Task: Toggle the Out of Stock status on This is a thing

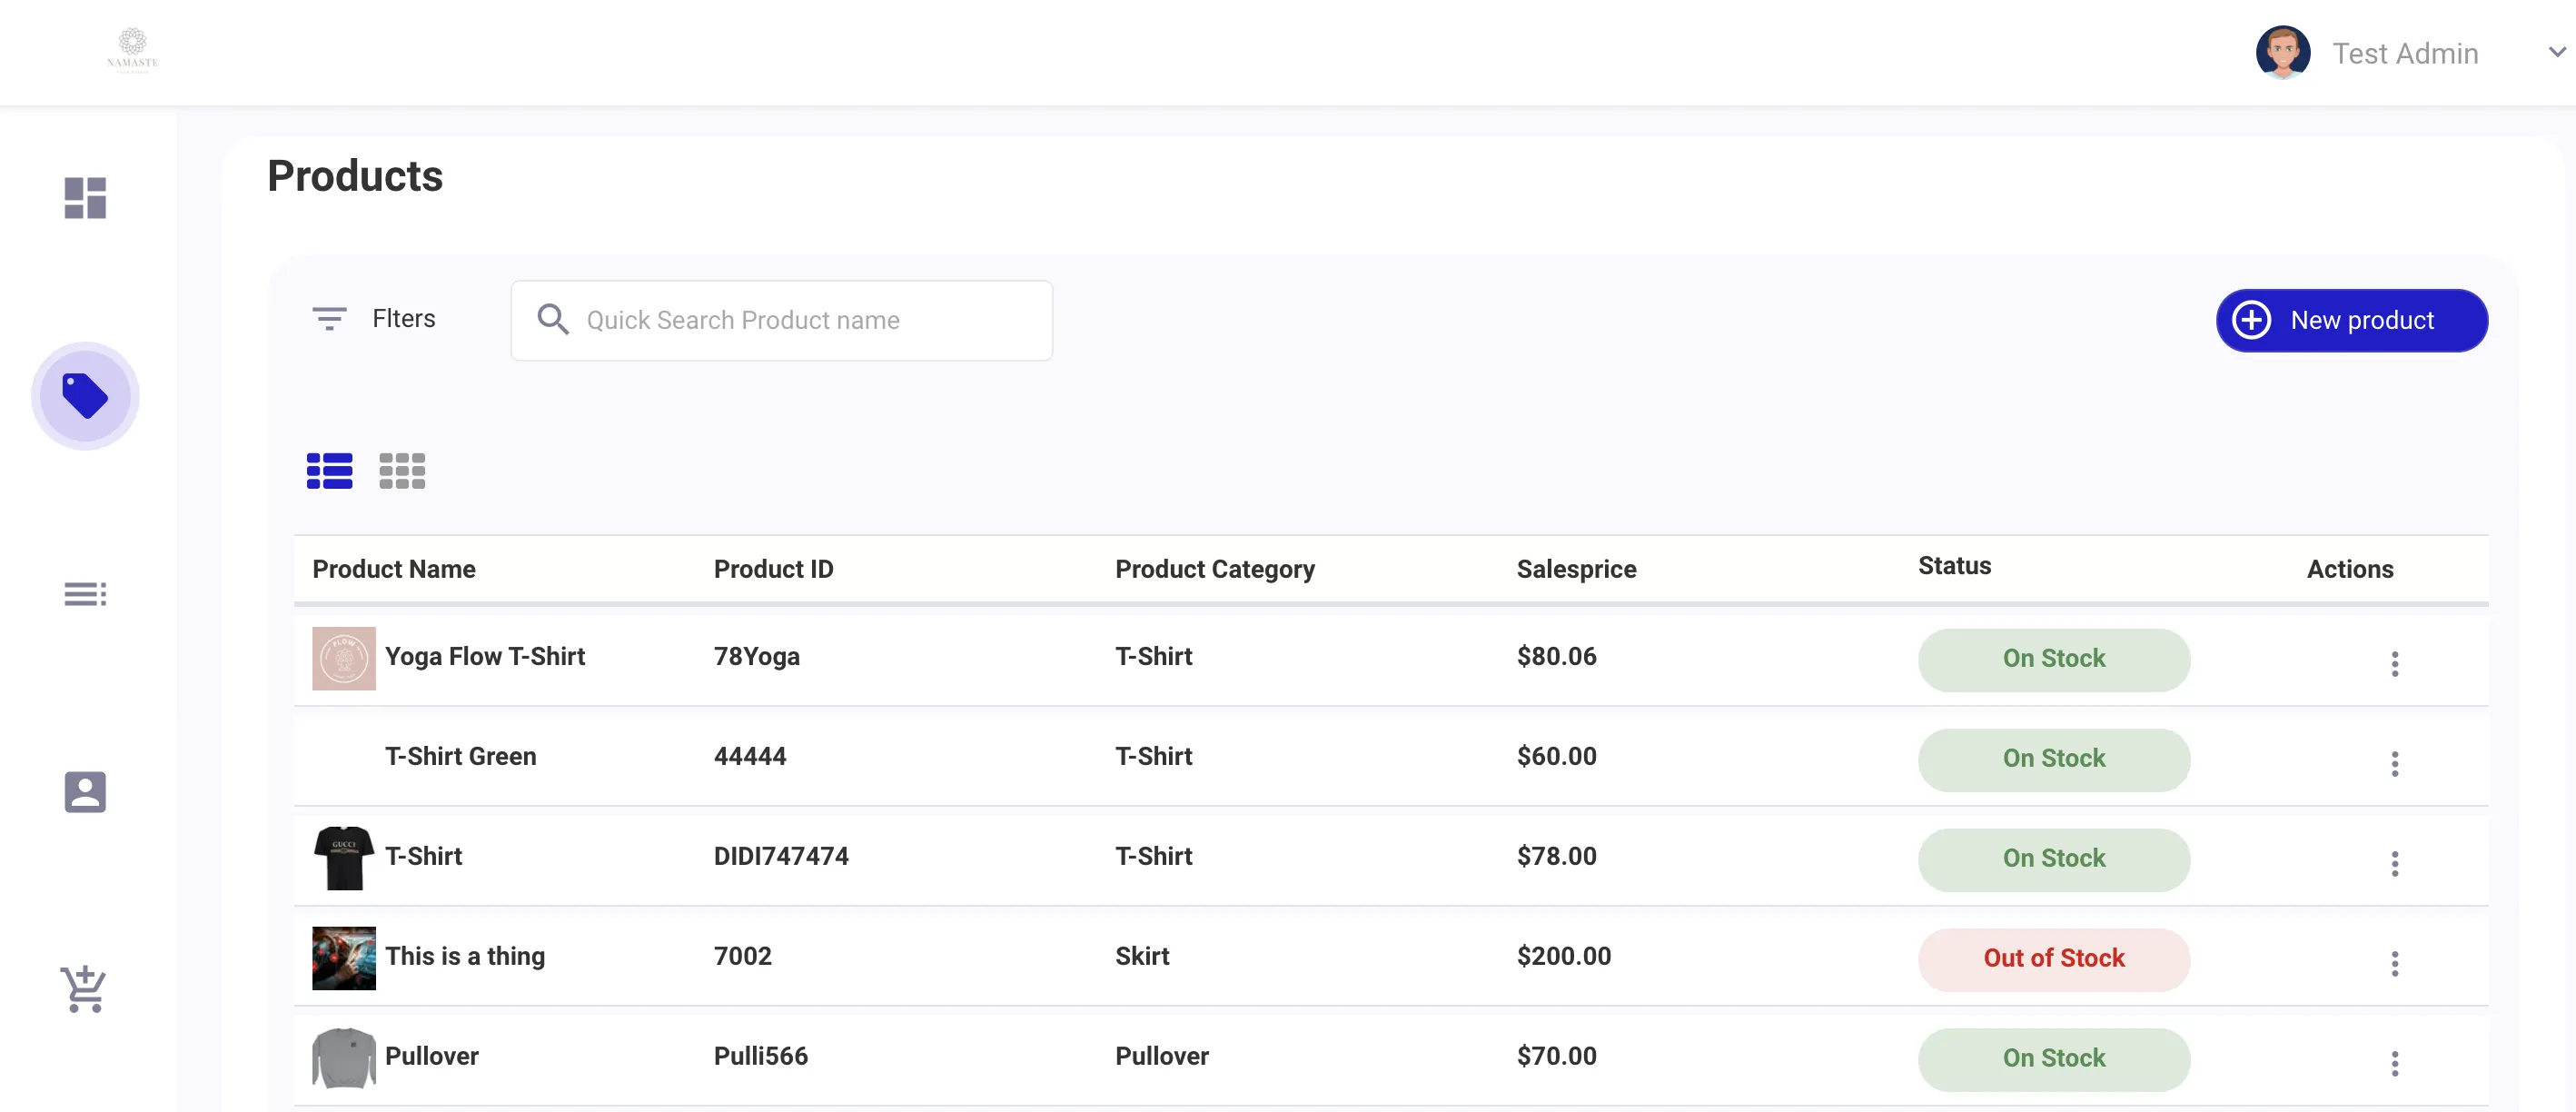Action: [x=2053, y=958]
